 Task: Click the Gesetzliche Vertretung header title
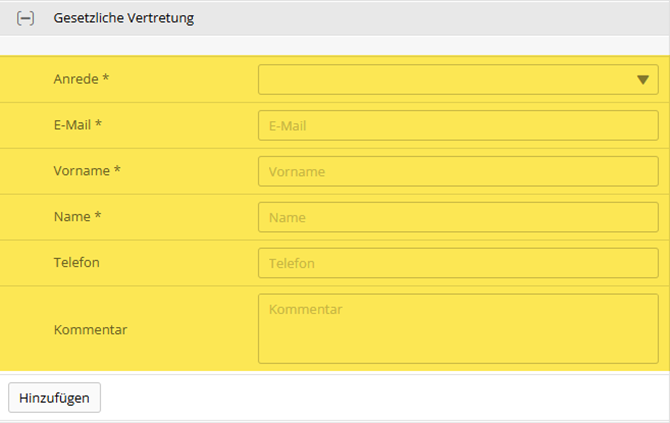[124, 18]
